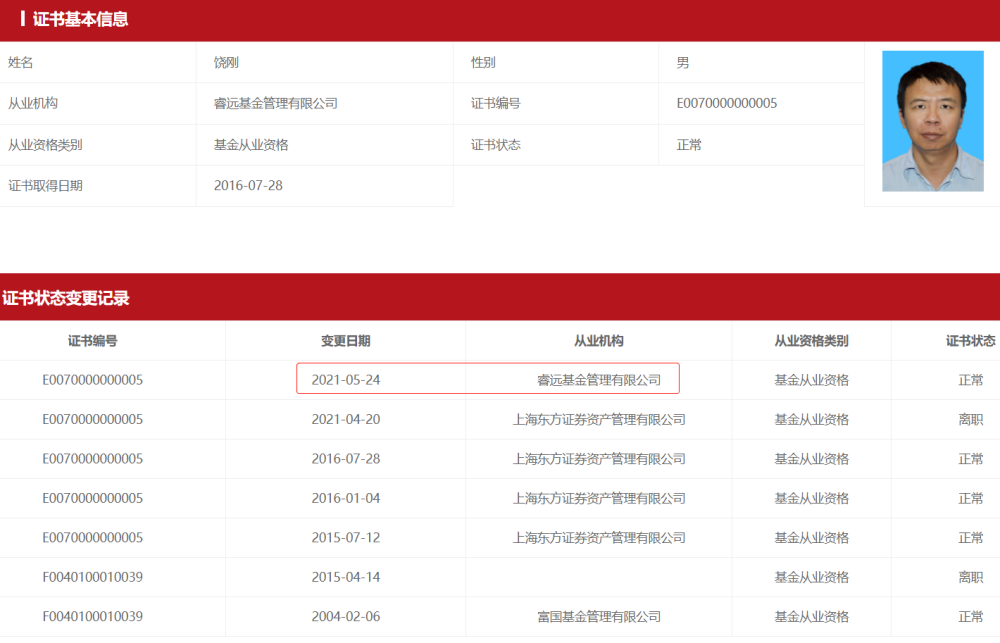Select the change date 2021-04-20
This screenshot has width=1000, height=643.
pyautogui.click(x=346, y=420)
